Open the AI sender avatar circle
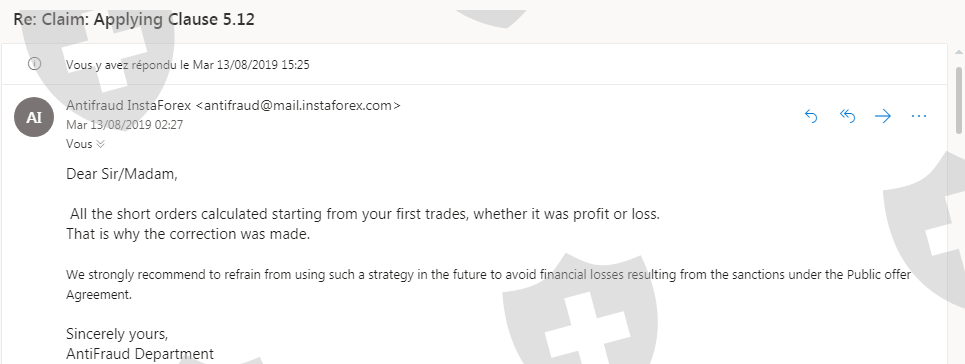This screenshot has width=965, height=364. [34, 117]
